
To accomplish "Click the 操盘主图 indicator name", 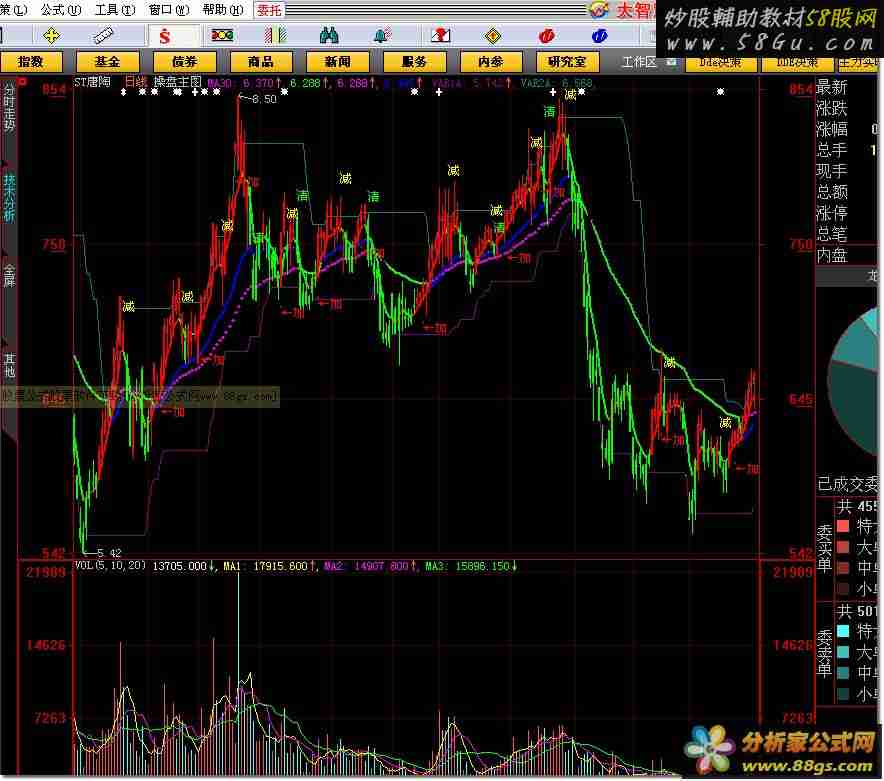I will coord(178,82).
